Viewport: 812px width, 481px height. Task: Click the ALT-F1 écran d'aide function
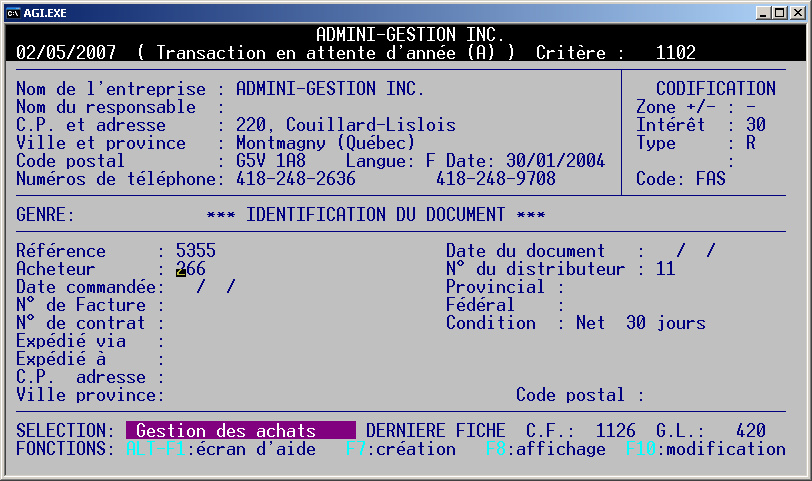point(221,449)
